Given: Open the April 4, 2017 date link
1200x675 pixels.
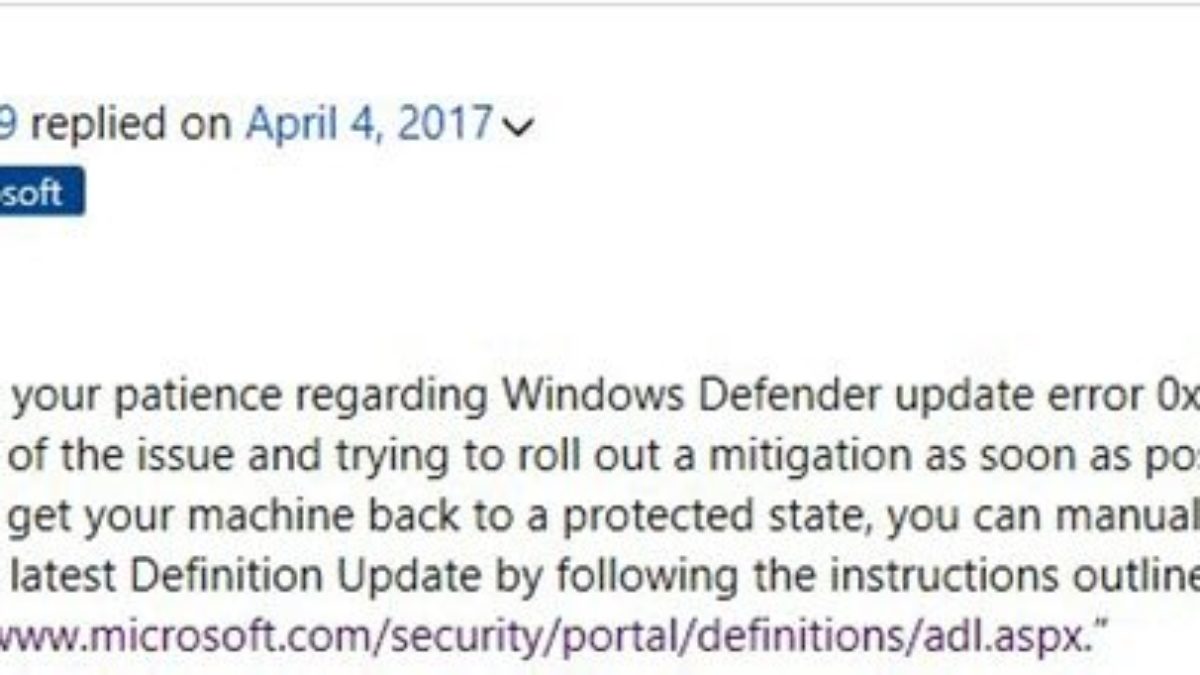Looking at the screenshot, I should 369,124.
